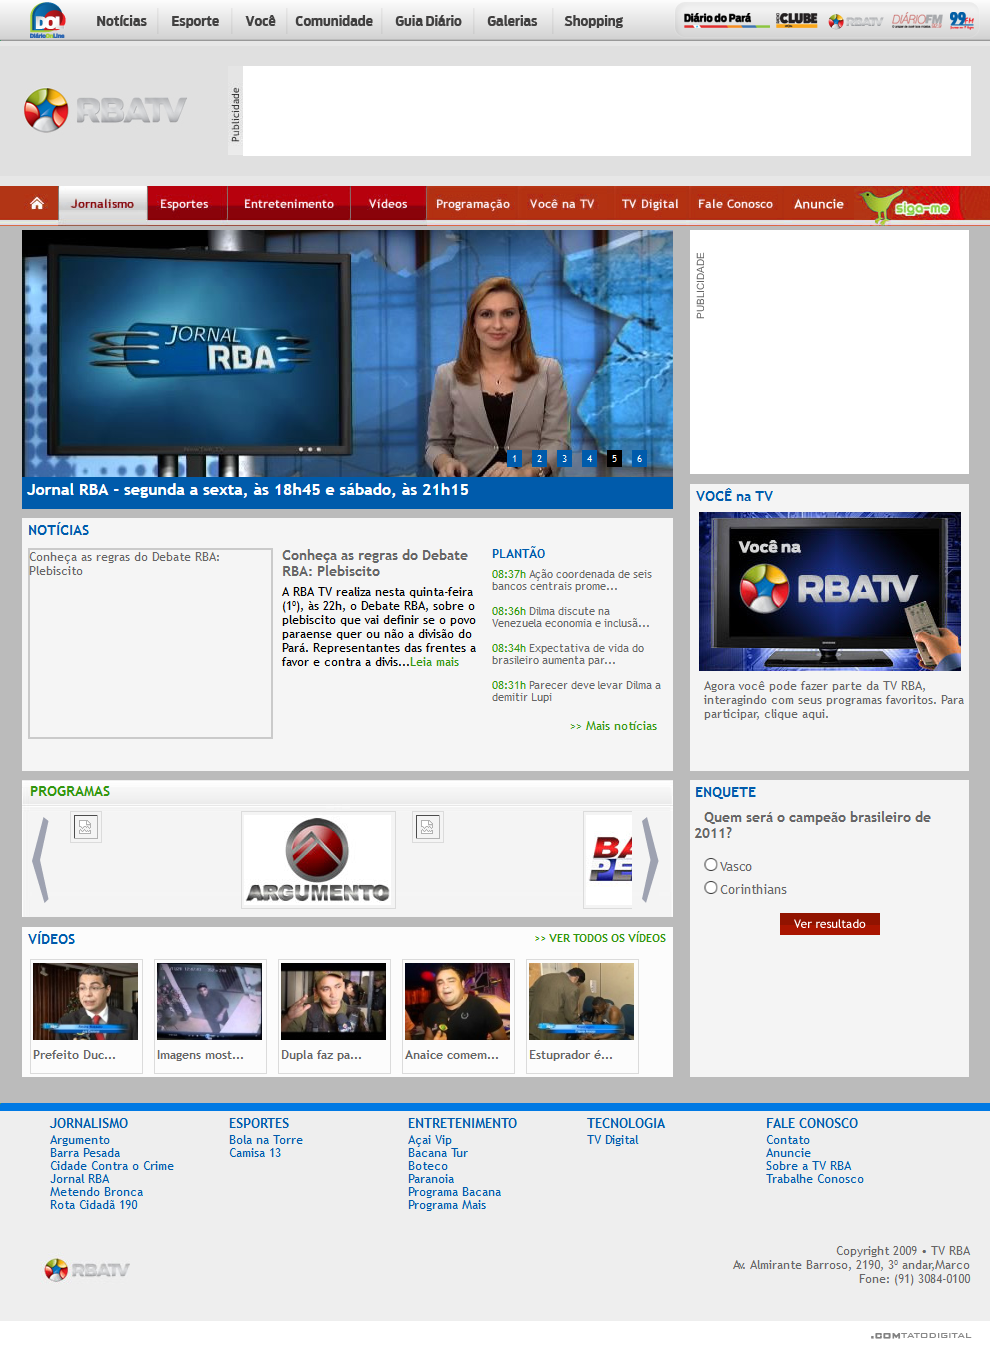Open the Programação menu item

tap(472, 204)
